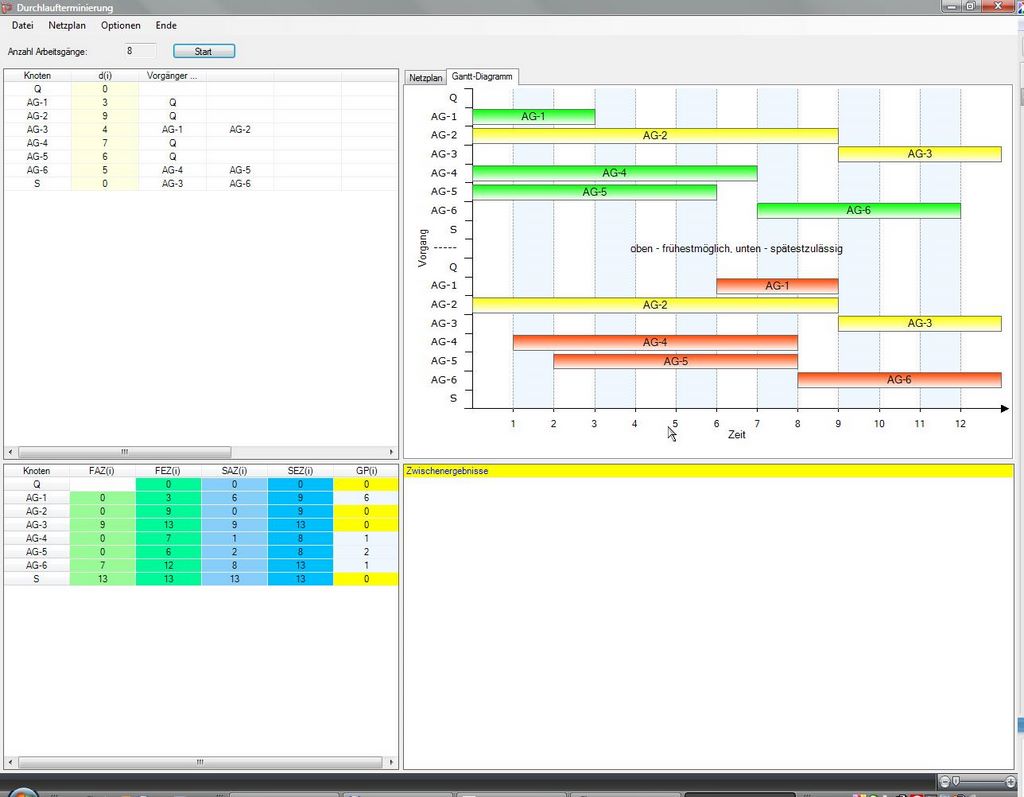Switch to the Netzplan tab

click(425, 77)
